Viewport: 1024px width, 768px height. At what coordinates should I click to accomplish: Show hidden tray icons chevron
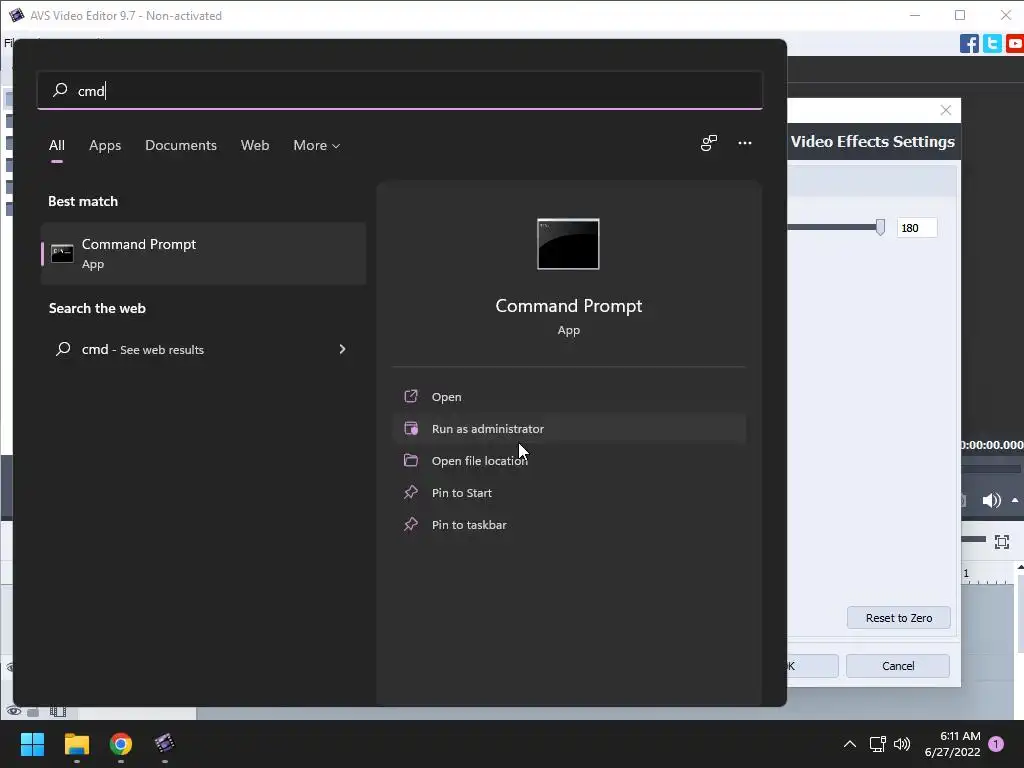(x=850, y=744)
